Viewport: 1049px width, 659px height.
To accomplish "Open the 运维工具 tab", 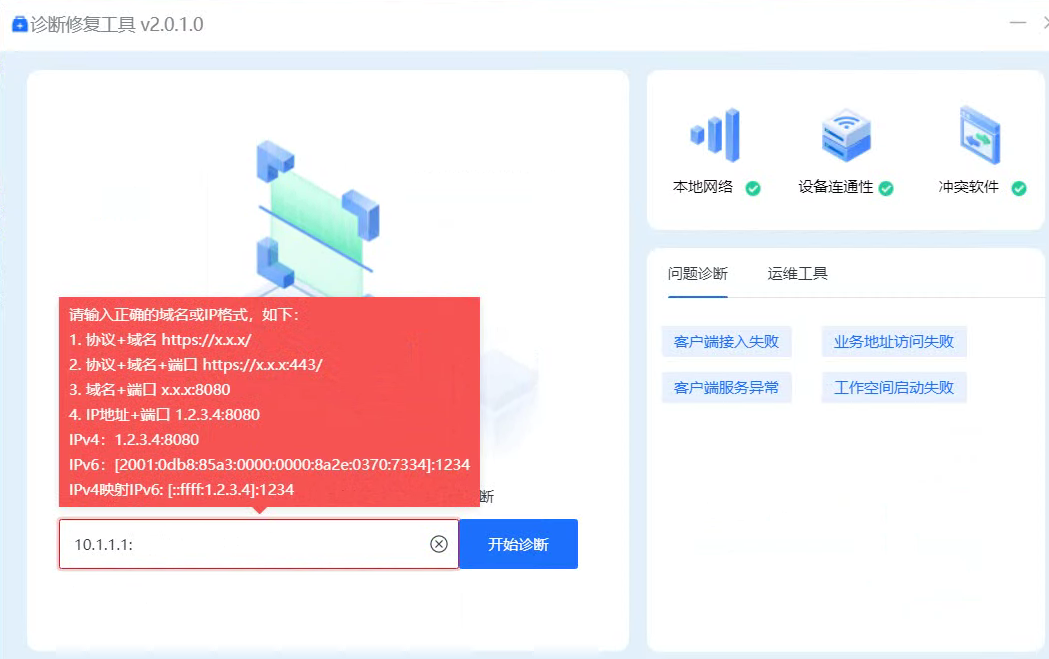I will [x=798, y=274].
